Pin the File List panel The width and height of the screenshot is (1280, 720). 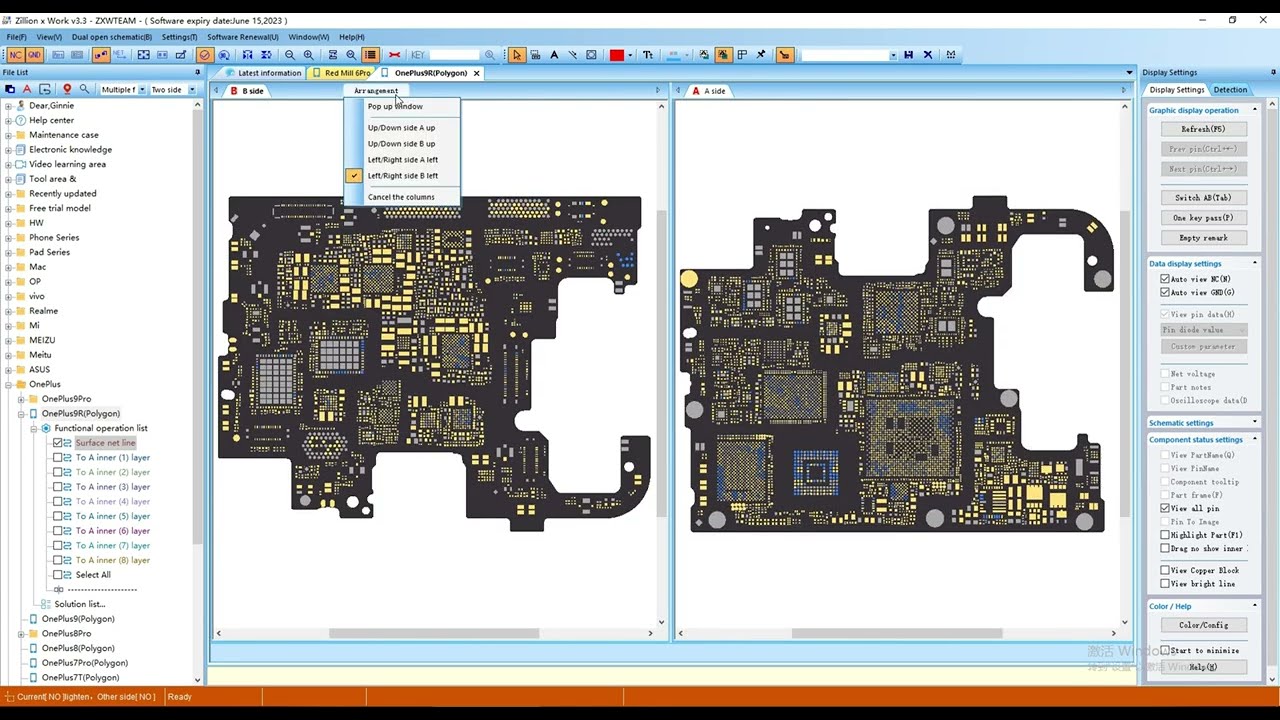(197, 72)
